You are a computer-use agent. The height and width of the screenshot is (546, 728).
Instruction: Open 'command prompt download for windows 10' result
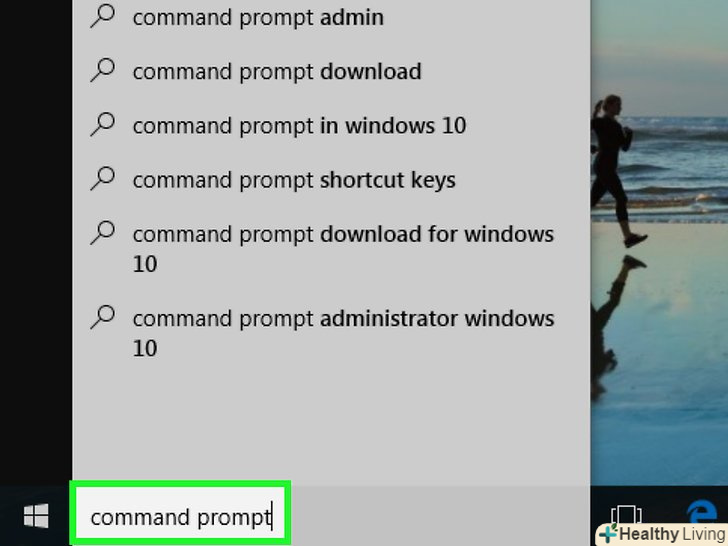click(x=331, y=249)
